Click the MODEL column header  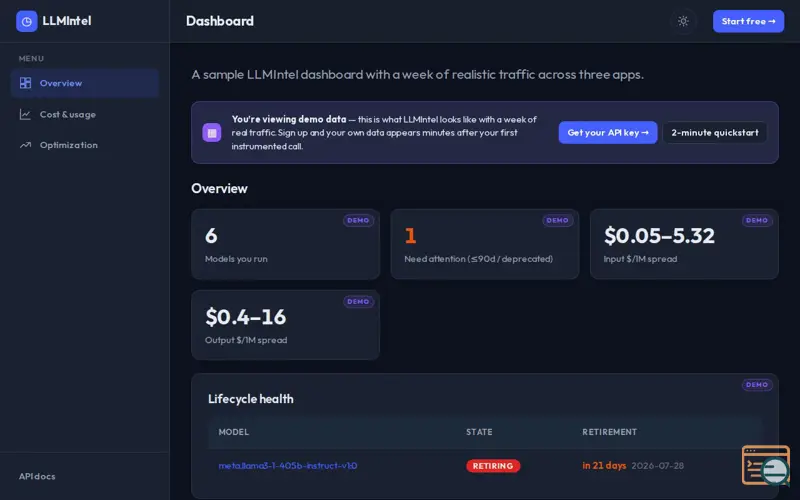coord(234,432)
